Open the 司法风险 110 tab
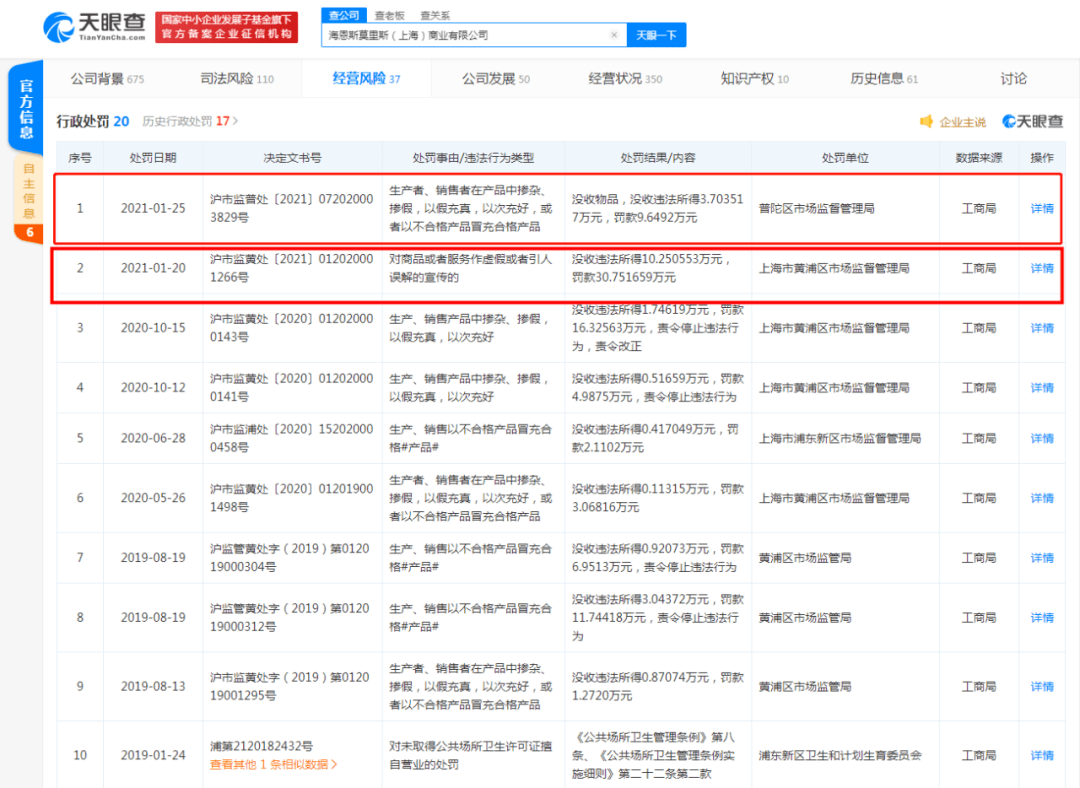Viewport: 1080px width, 788px height. point(237,79)
